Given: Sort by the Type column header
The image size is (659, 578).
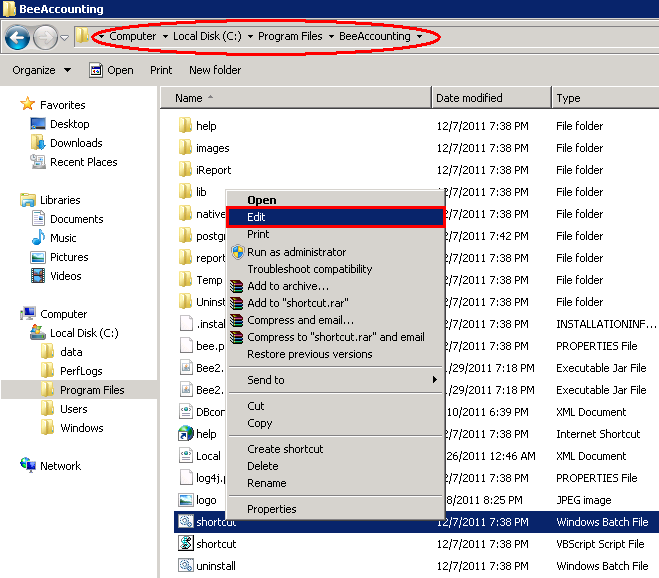Looking at the screenshot, I should coord(605,98).
